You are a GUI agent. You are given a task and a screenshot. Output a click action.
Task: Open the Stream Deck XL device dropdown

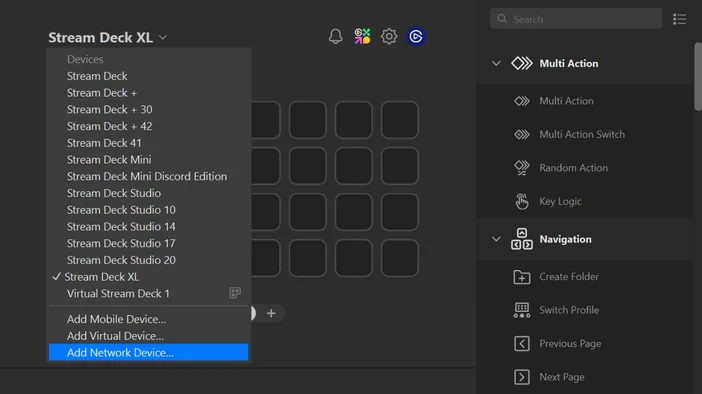(107, 37)
